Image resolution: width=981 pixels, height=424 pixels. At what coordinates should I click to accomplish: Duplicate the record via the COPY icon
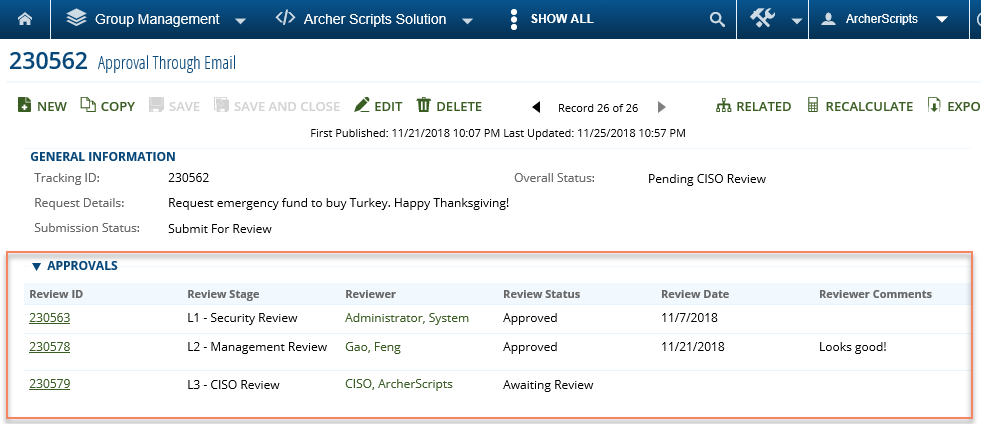click(88, 106)
